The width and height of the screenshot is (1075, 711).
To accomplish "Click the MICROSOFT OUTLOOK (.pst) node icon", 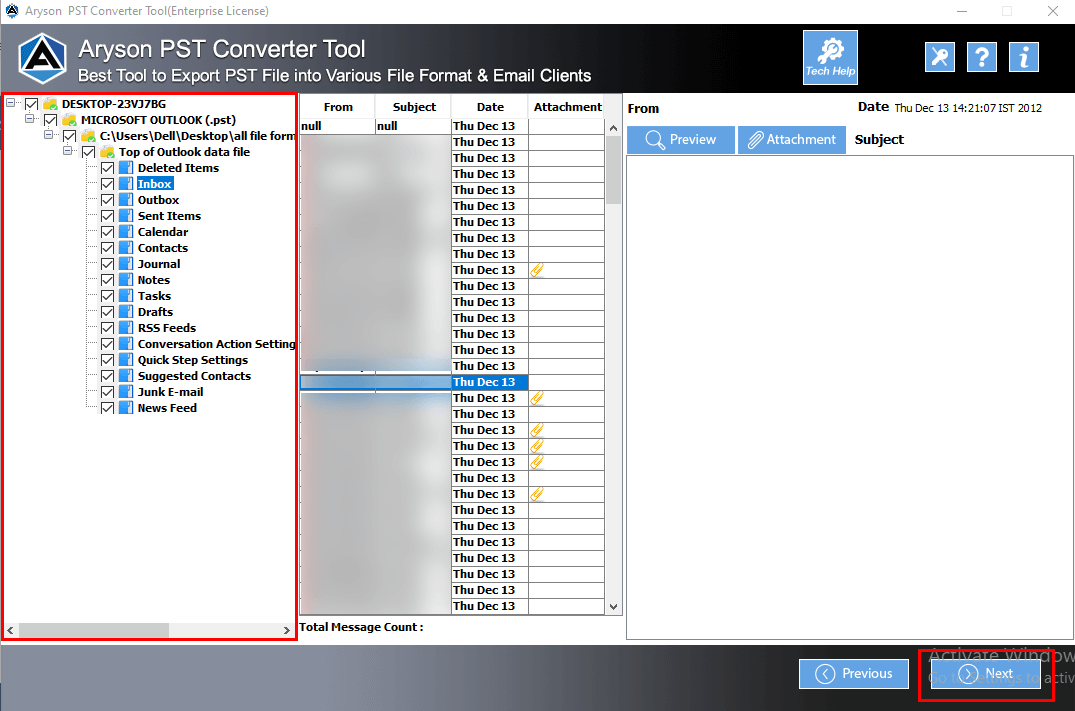I will (x=69, y=120).
